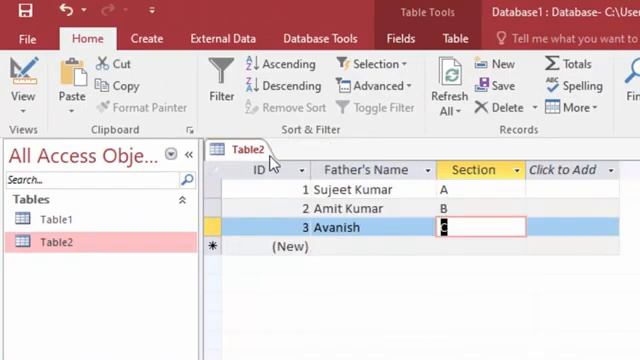The width and height of the screenshot is (640, 360).
Task: Click the Cut scissors icon
Action: coord(102,64)
